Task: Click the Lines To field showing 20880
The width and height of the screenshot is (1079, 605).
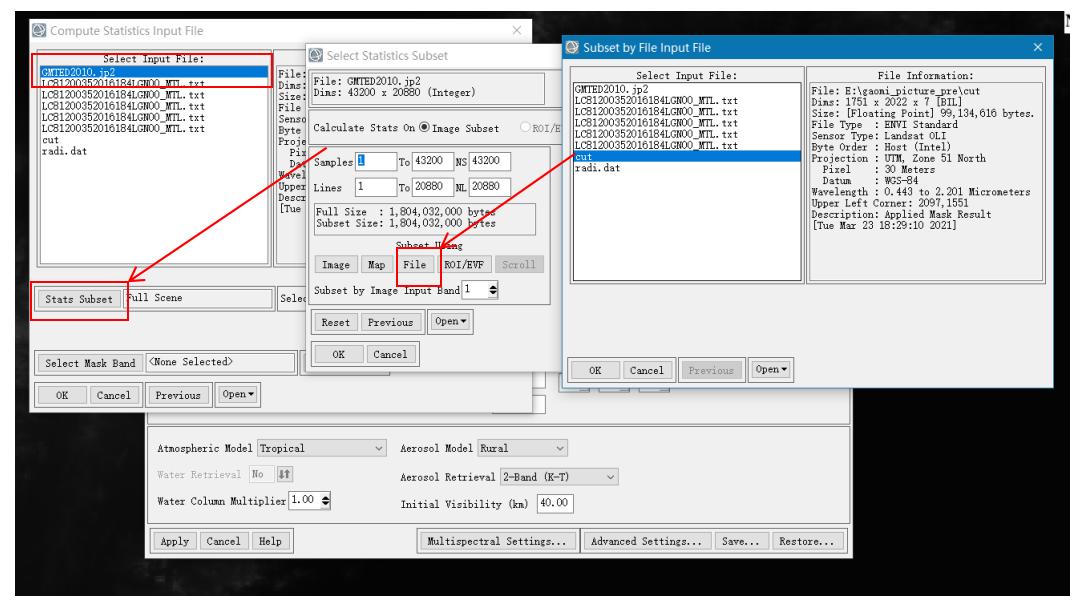Action: point(432,187)
